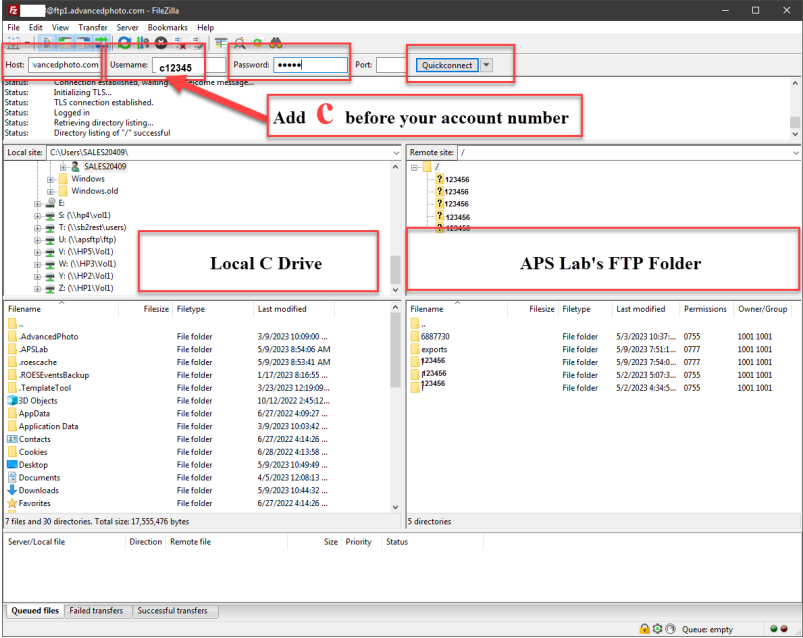Select the remote exports folder
Viewport: 803px width, 638px height.
[434, 349]
